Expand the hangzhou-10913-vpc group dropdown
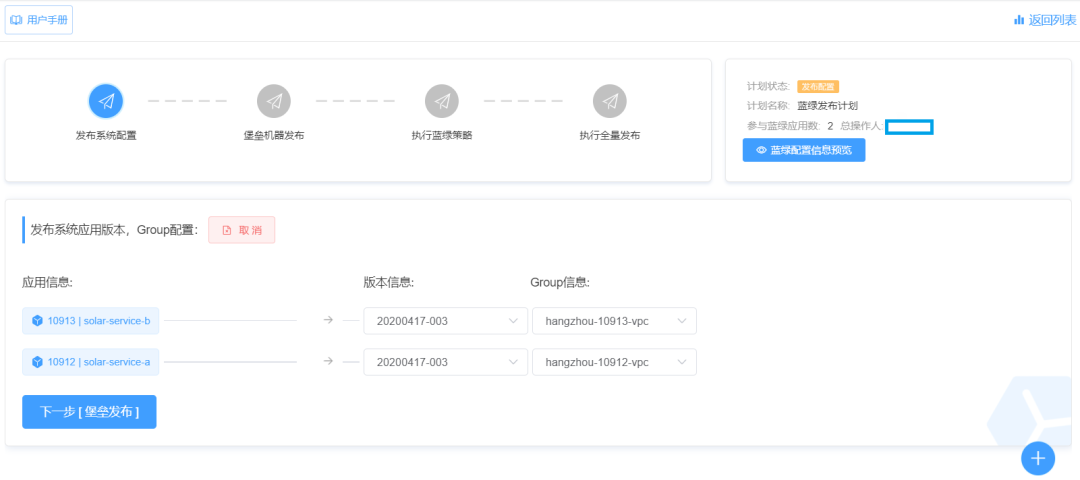Image resolution: width=1080 pixels, height=480 pixels. 613,321
